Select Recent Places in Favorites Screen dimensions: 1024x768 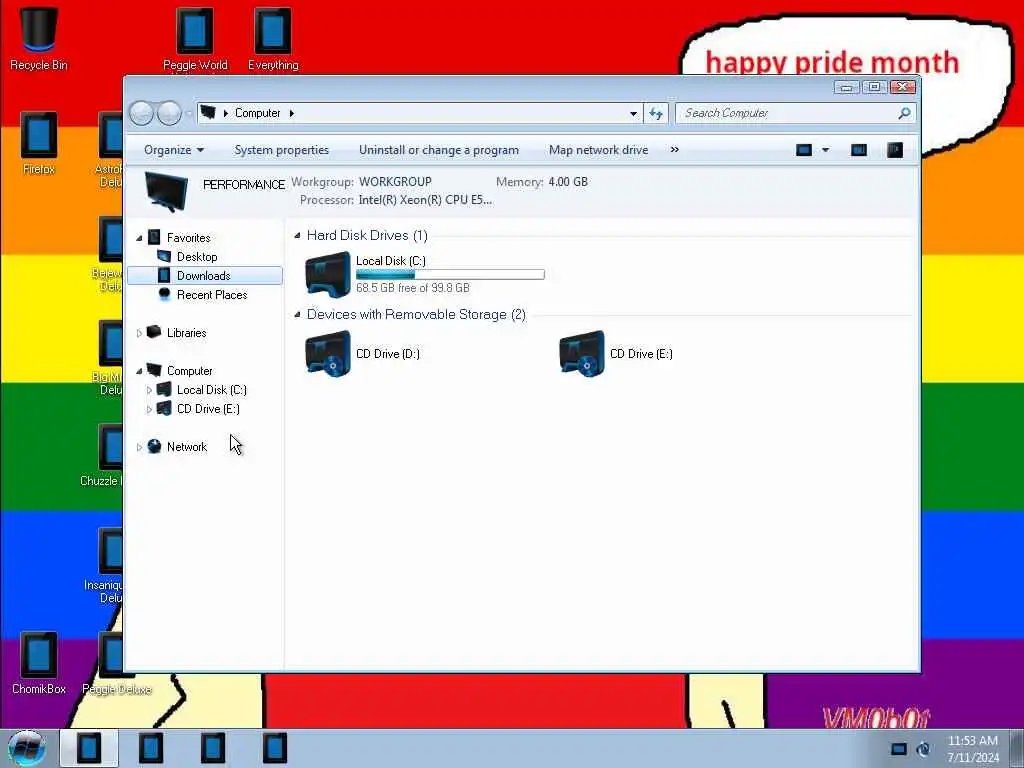pos(212,295)
